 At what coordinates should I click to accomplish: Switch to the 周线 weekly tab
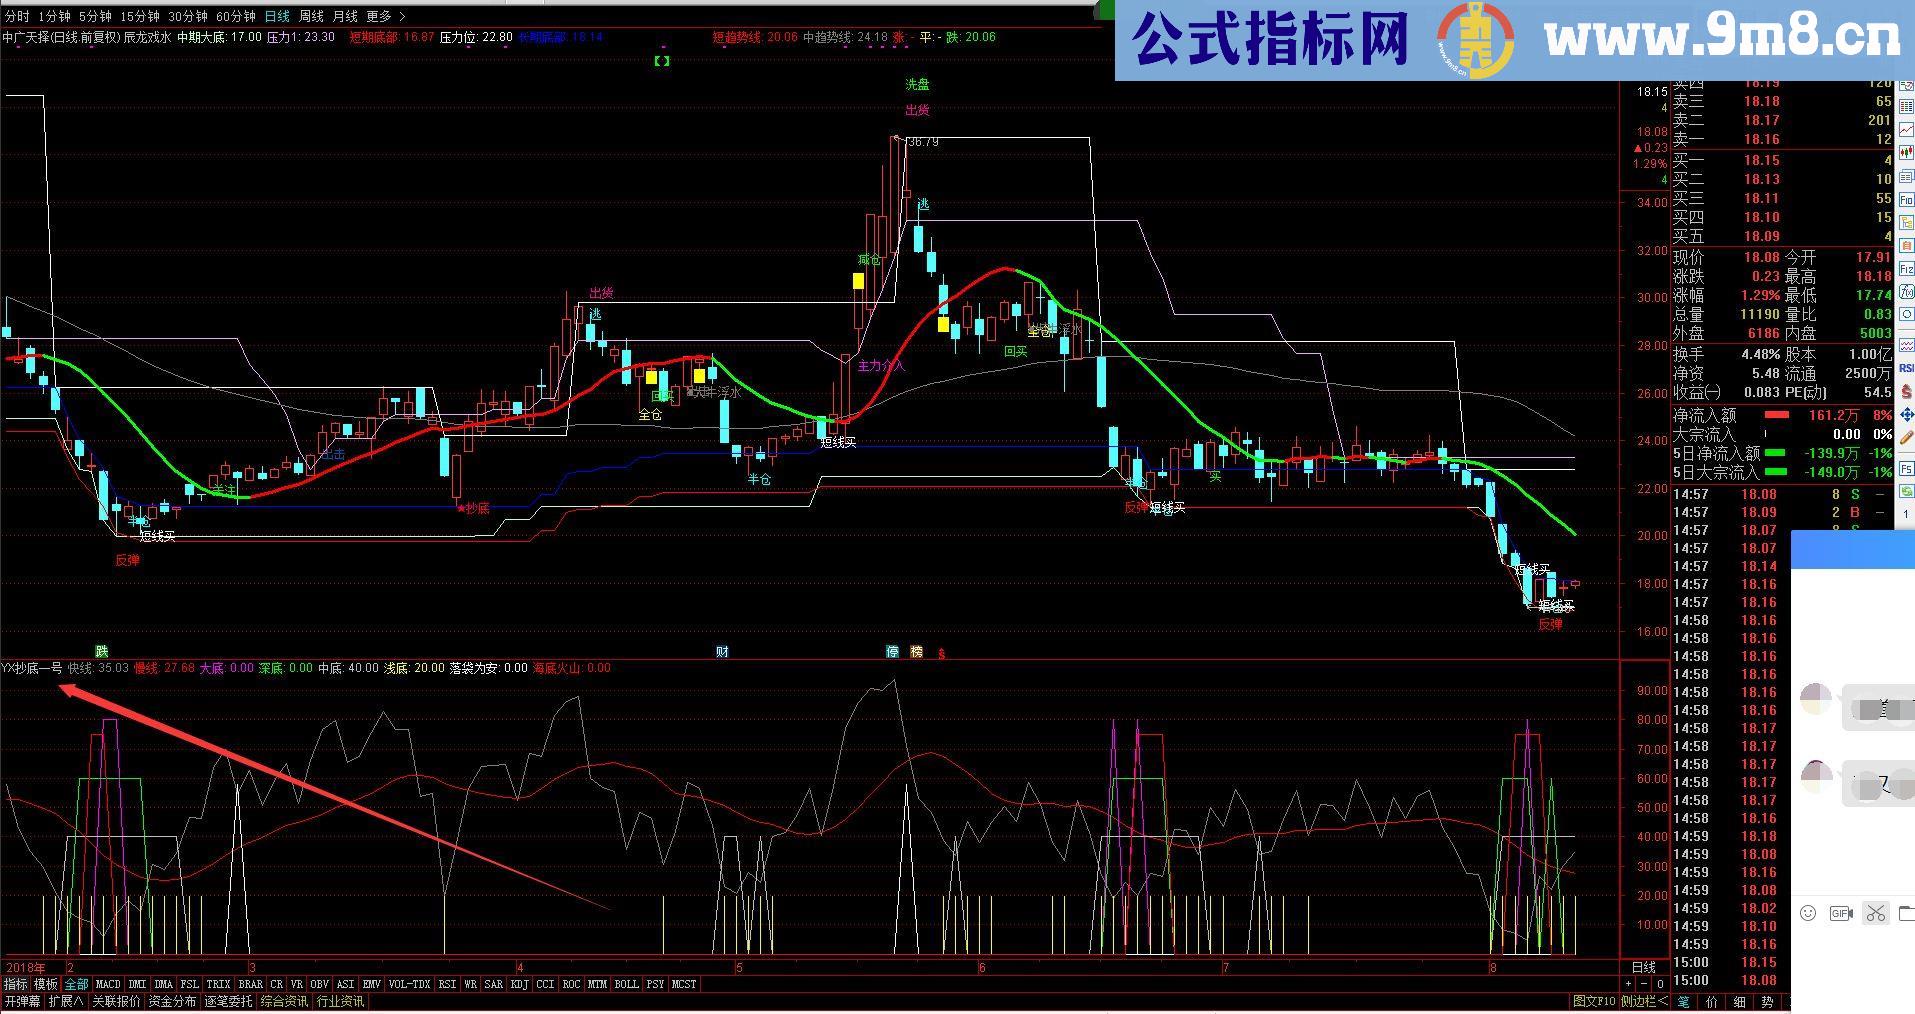pos(312,16)
